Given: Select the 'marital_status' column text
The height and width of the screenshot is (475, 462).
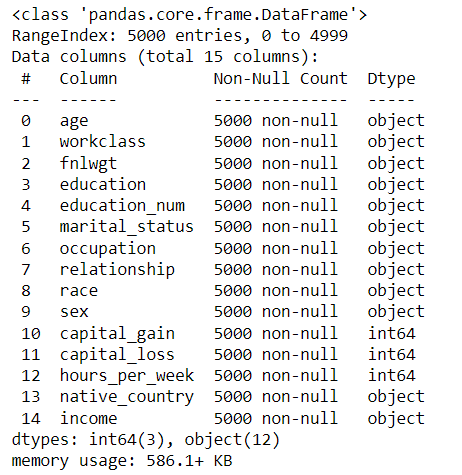Looking at the screenshot, I should tap(127, 227).
